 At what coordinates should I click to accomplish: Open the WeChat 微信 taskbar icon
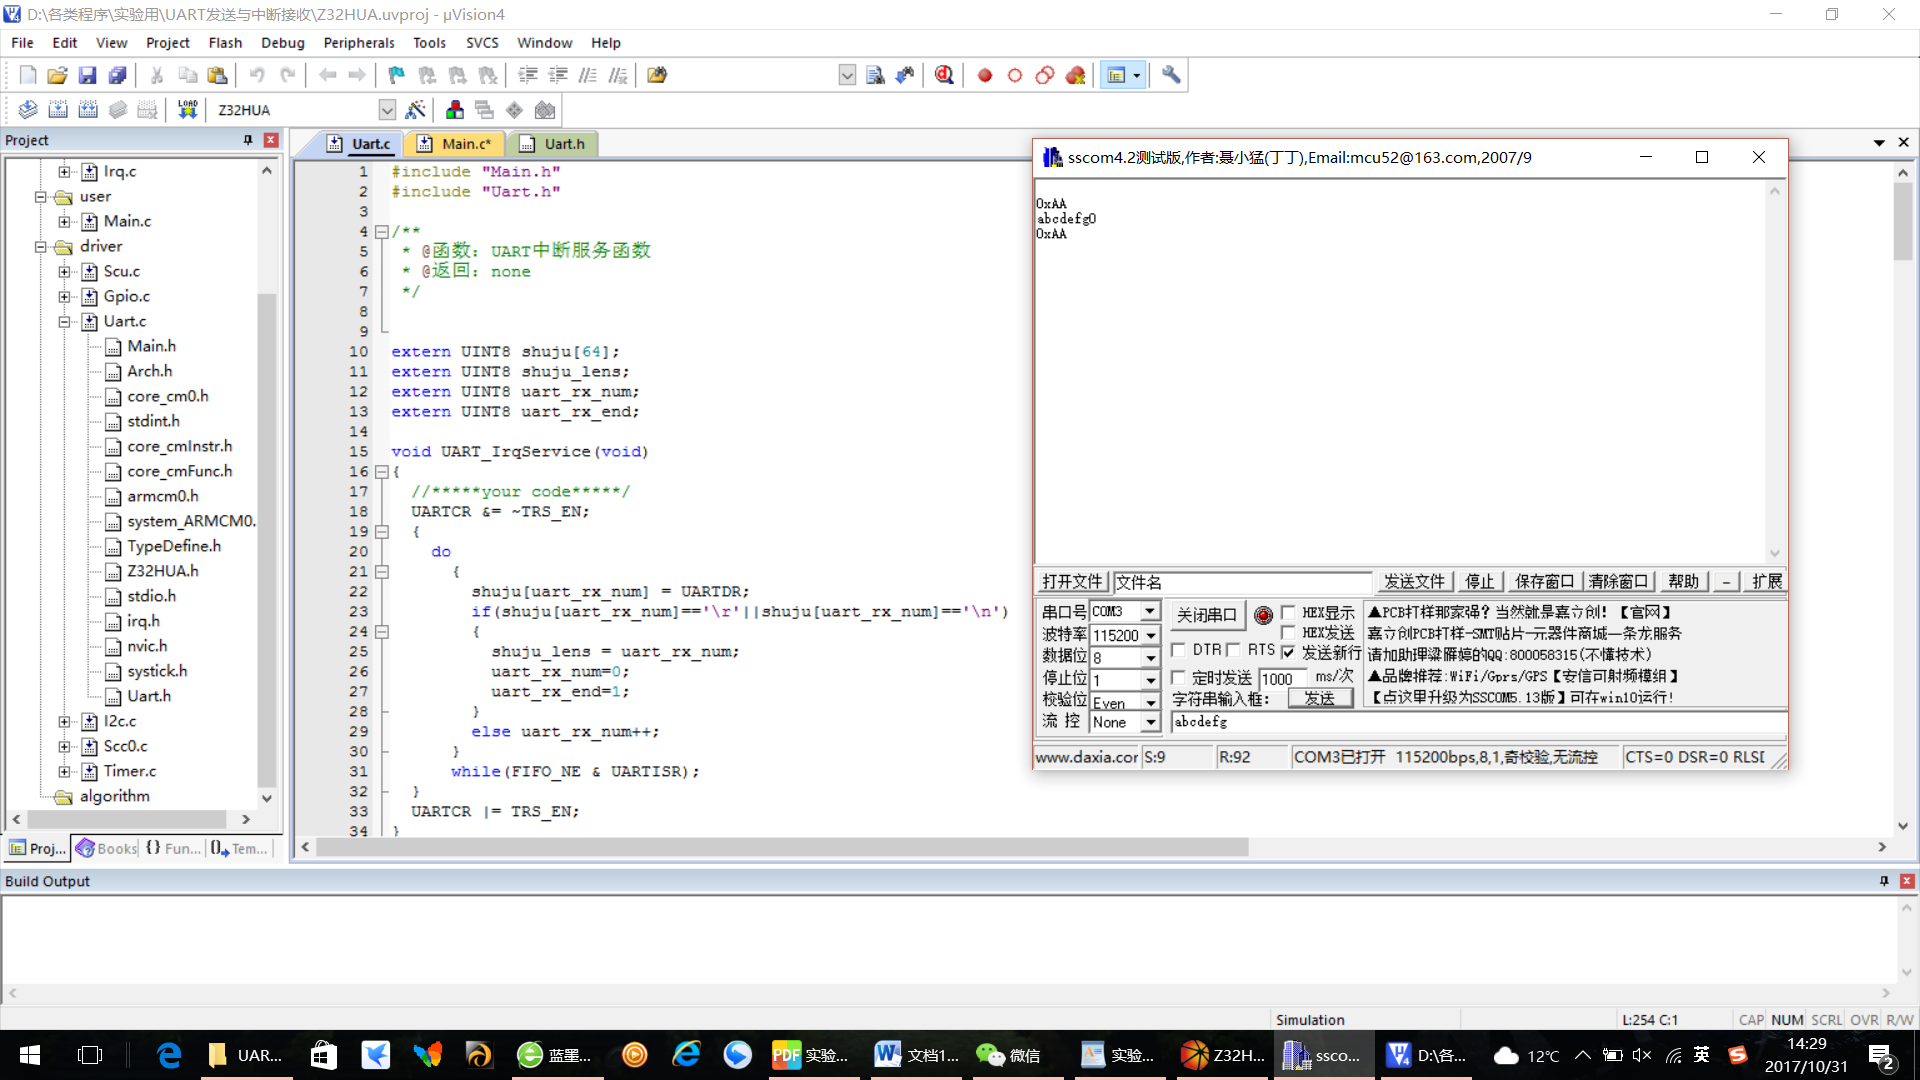tap(1009, 1055)
